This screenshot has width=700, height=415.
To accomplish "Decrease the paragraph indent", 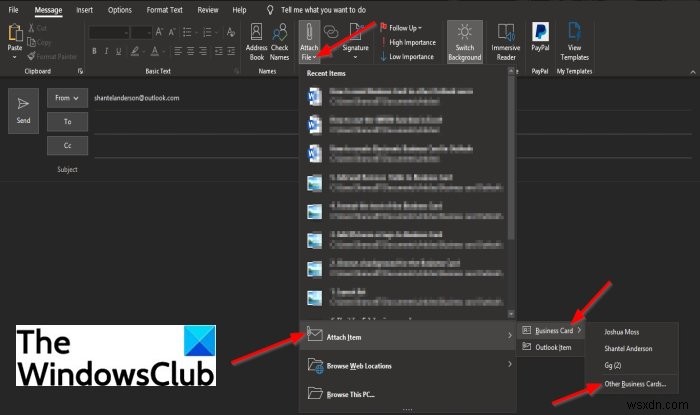I will point(218,51).
